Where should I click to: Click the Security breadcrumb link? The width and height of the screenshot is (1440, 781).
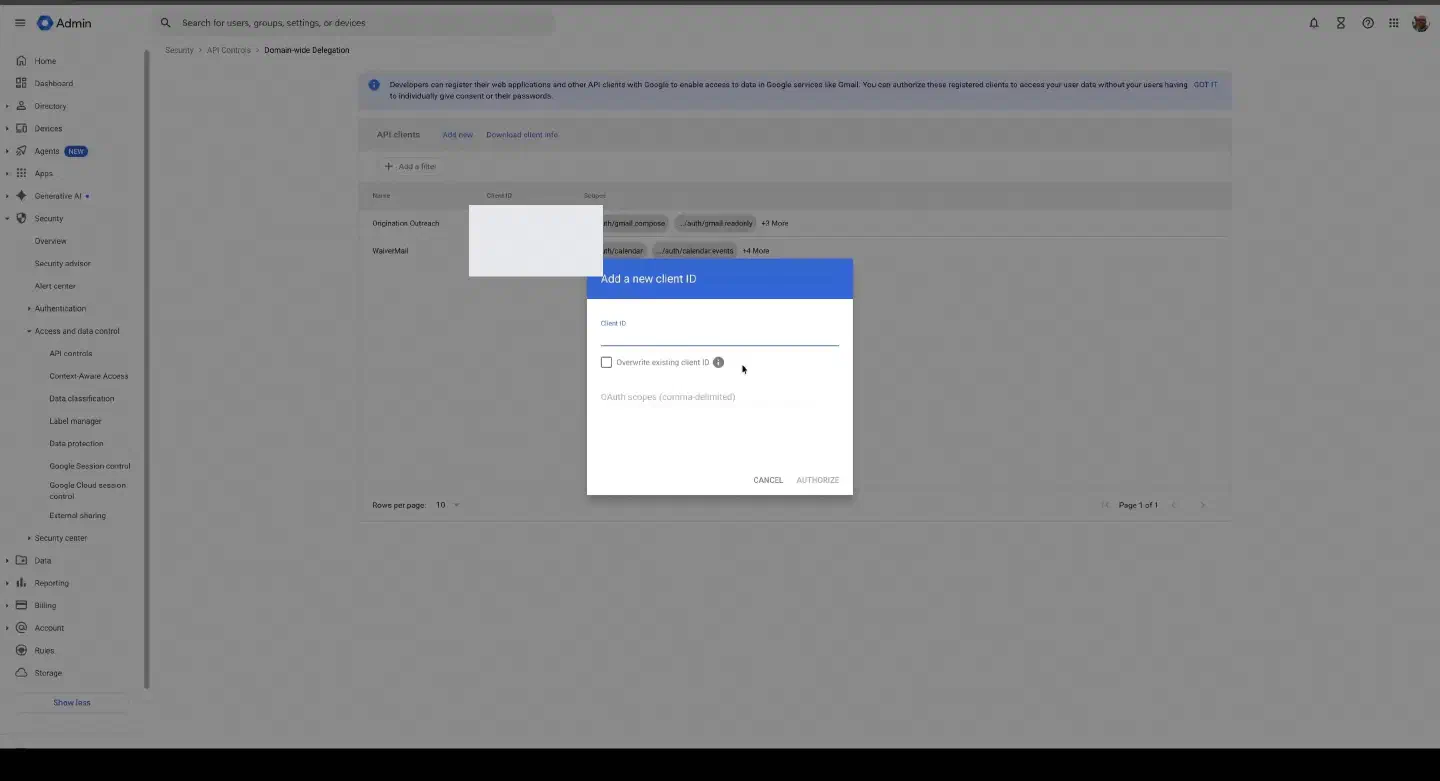point(179,50)
